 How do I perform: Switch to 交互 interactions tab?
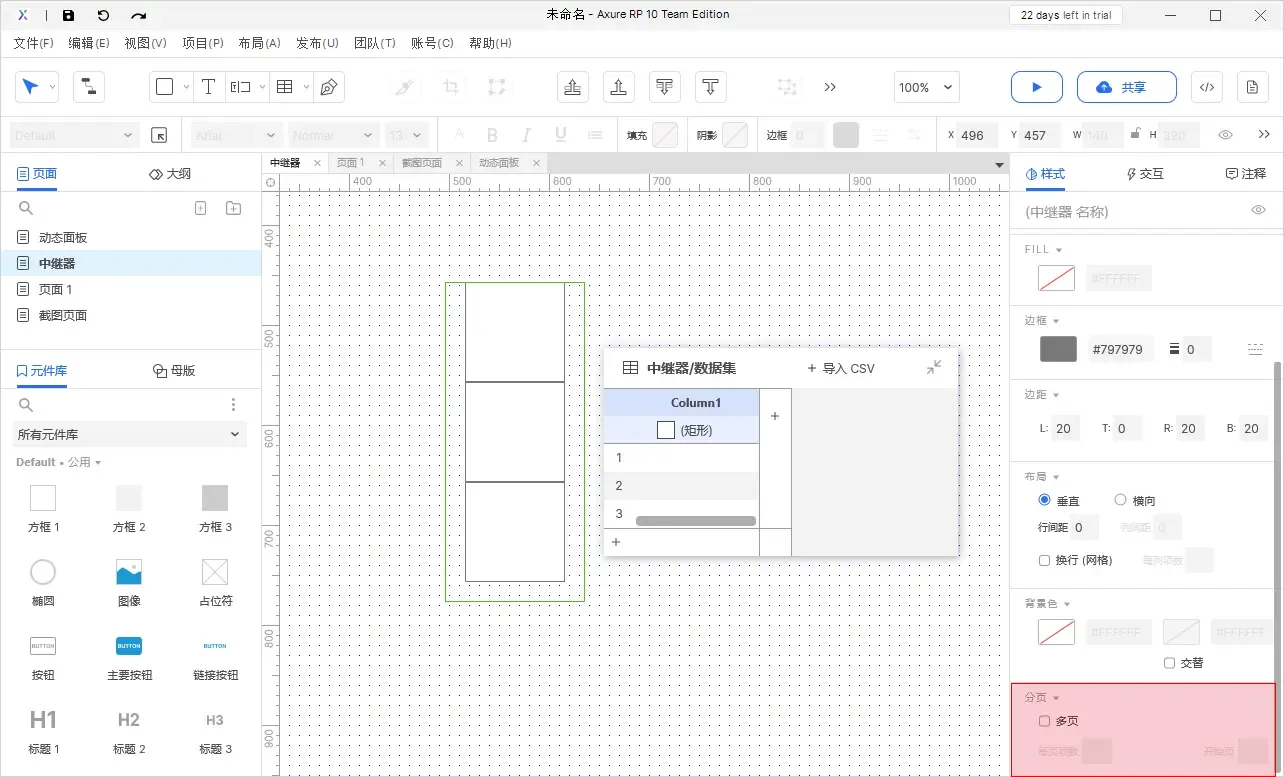[x=1145, y=174]
